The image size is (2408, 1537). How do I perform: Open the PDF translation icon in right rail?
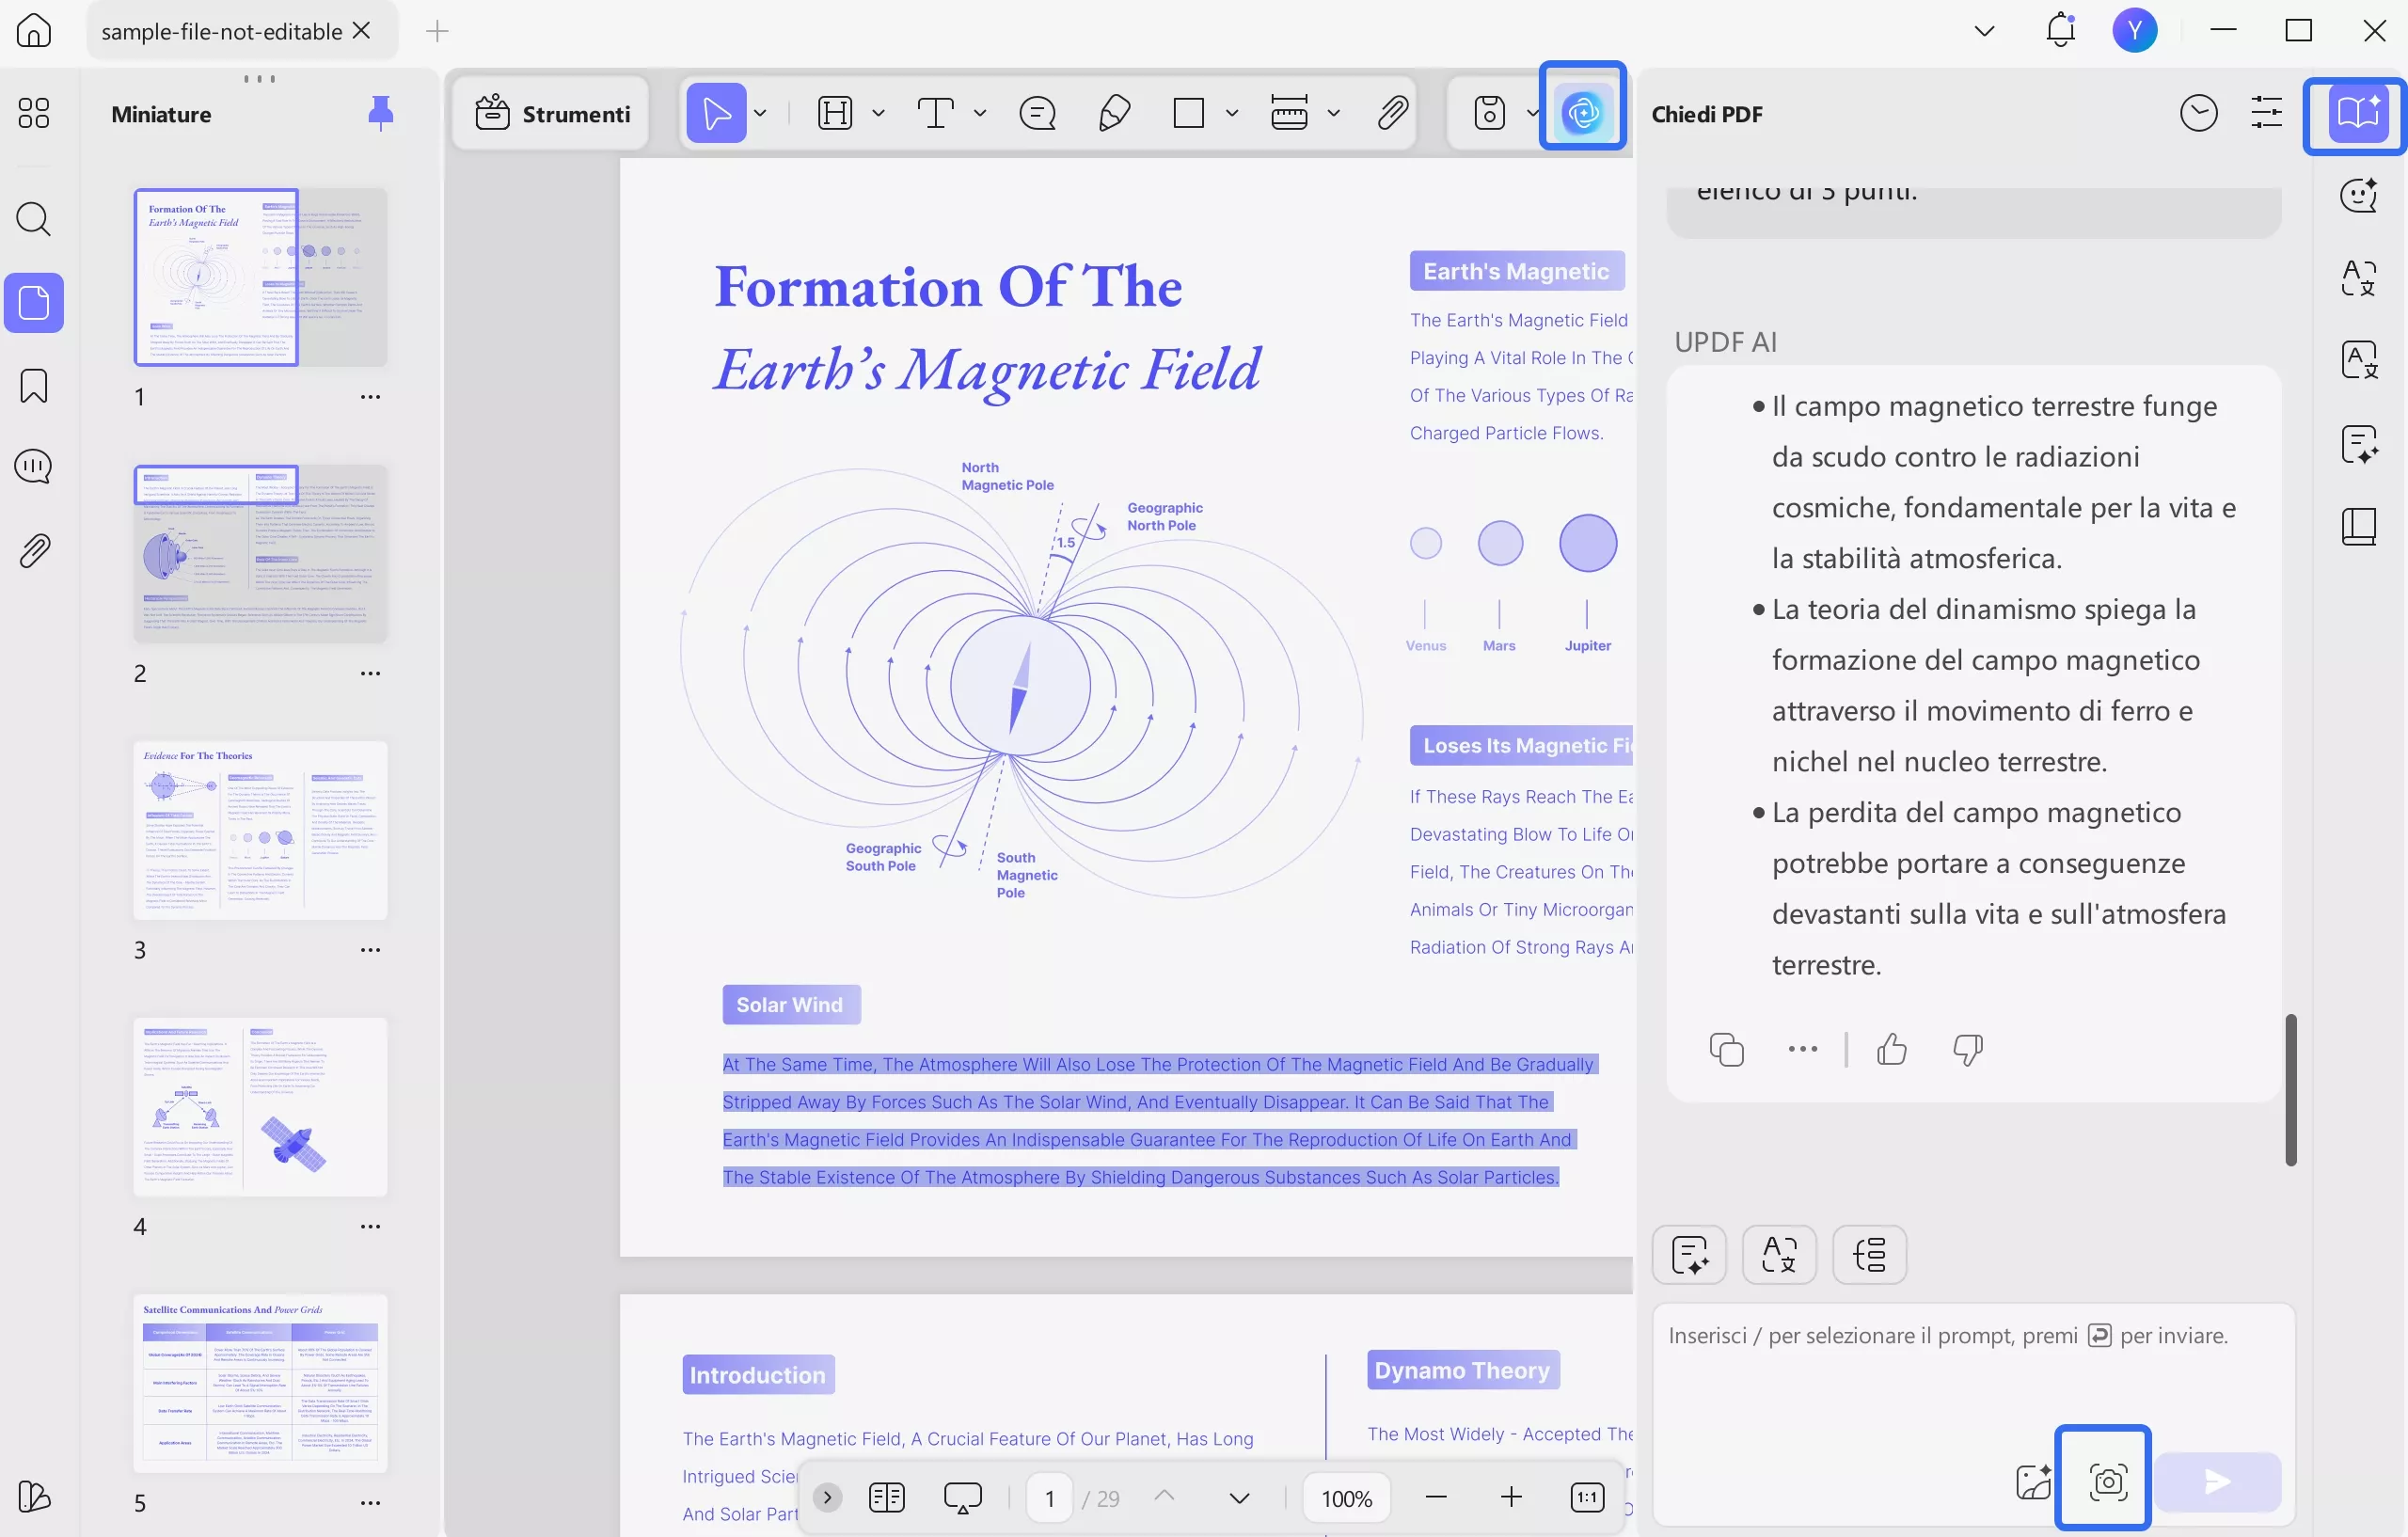(2359, 360)
